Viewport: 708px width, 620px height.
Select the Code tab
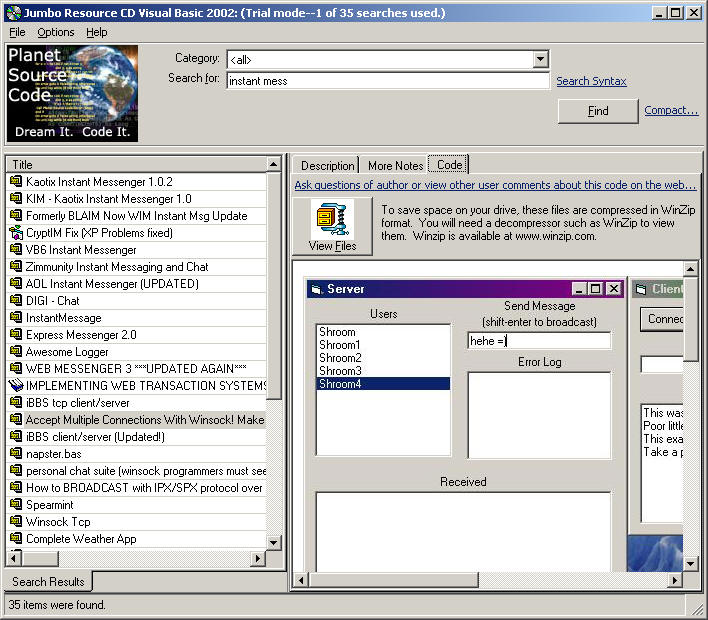449,165
